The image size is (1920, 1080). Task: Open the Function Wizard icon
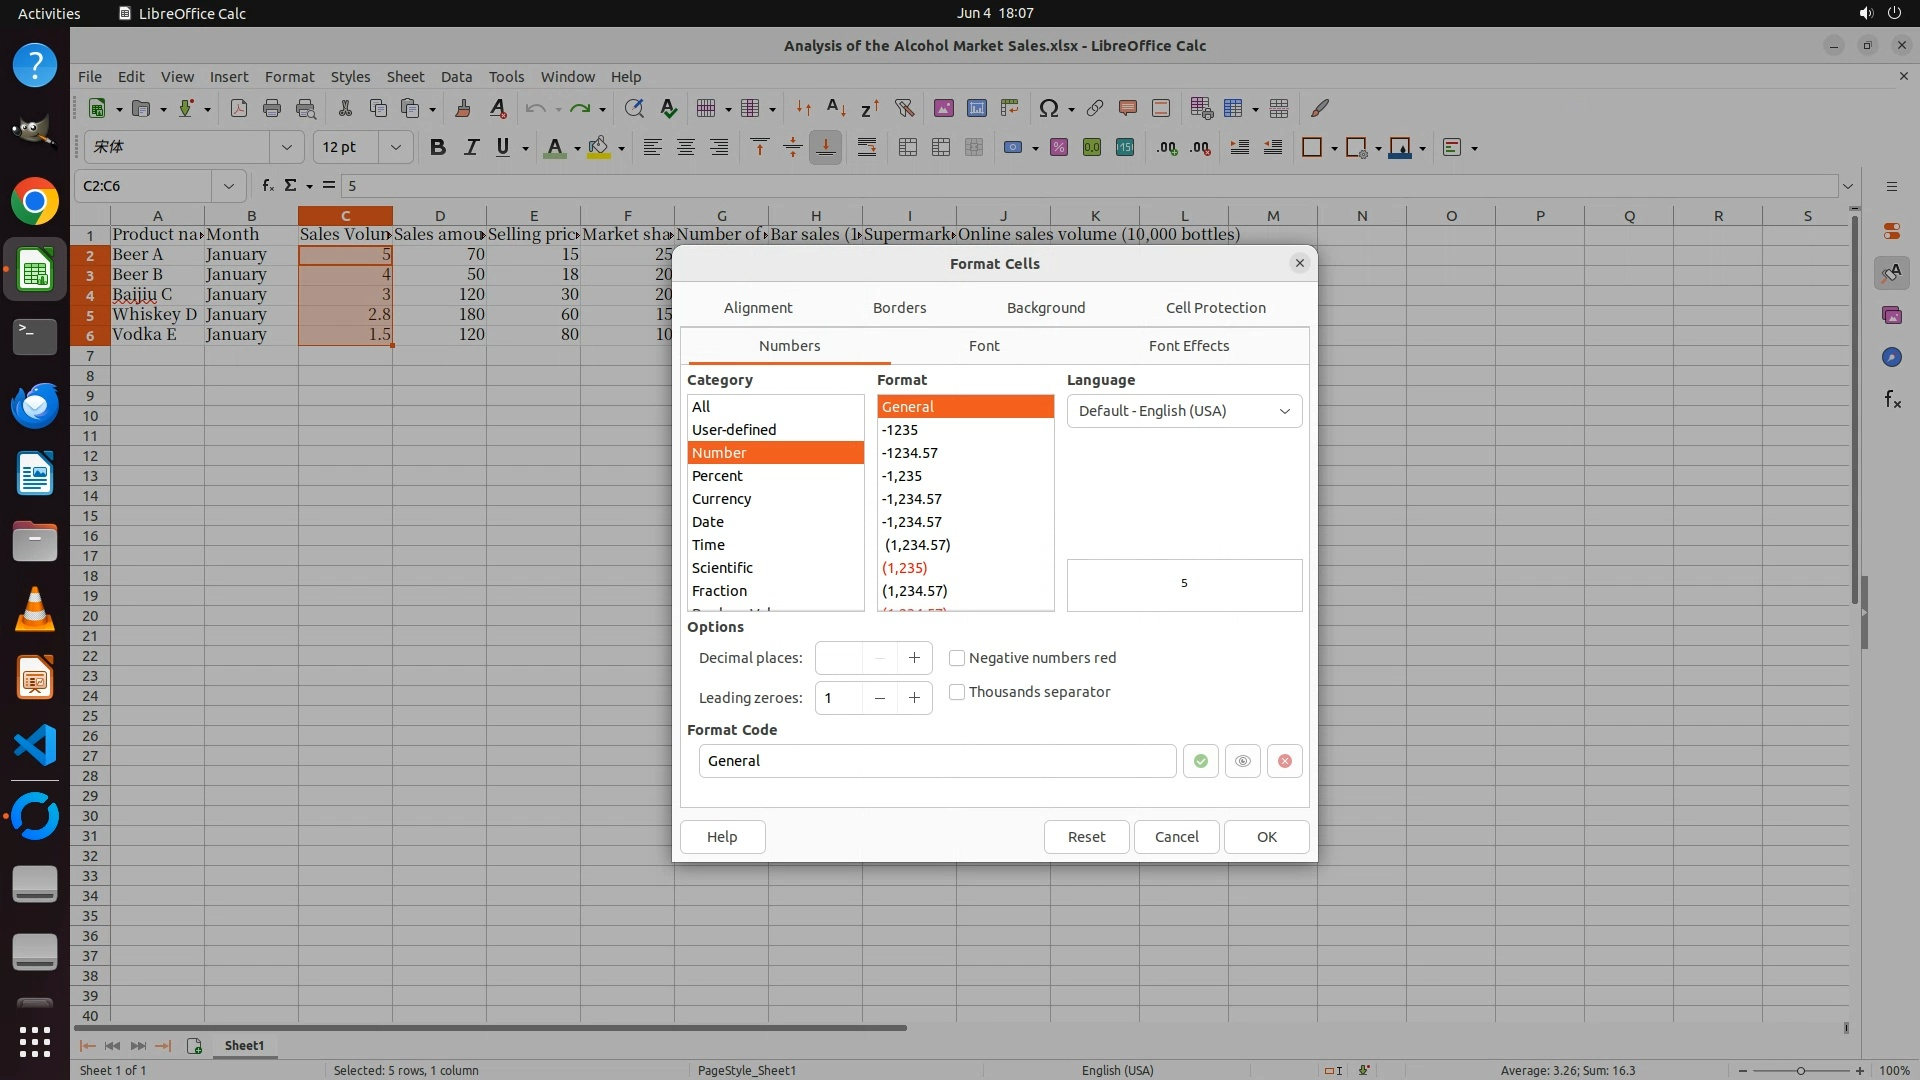(267, 186)
